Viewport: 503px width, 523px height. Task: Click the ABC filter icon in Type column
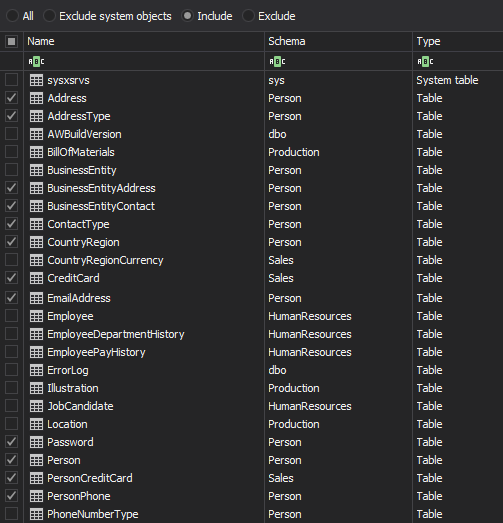tap(425, 61)
